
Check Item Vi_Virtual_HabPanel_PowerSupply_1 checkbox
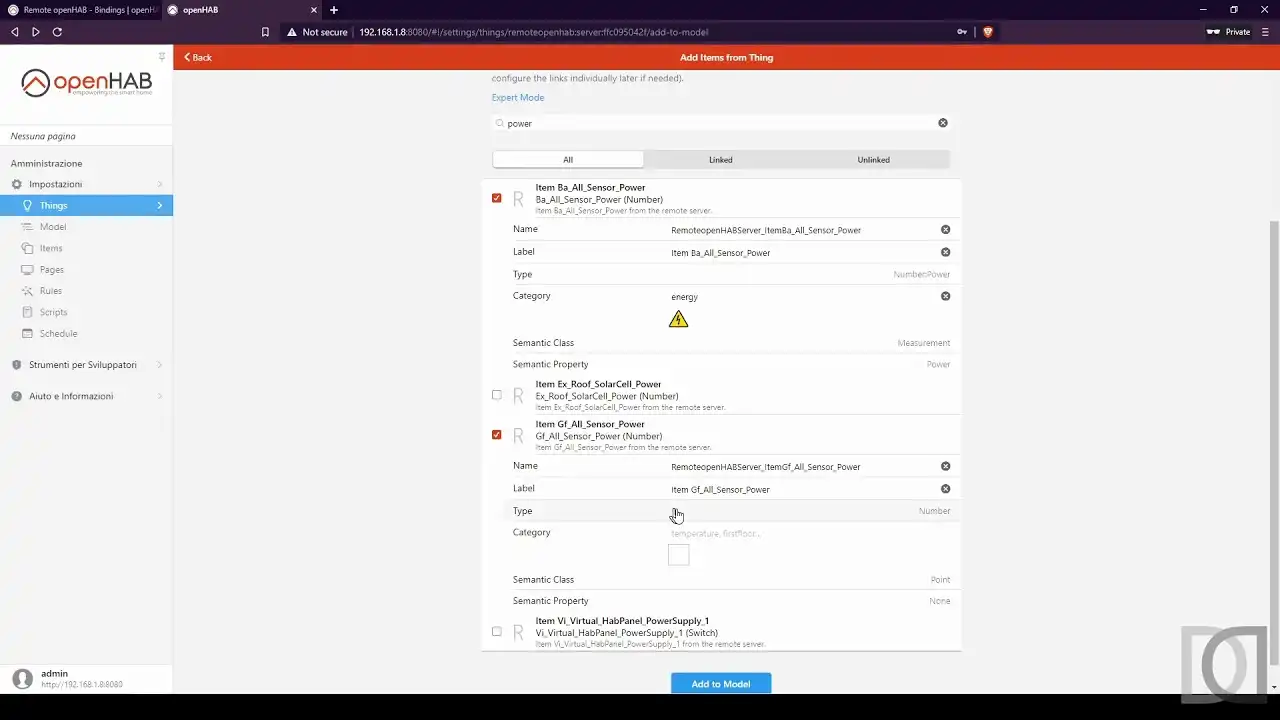point(497,632)
